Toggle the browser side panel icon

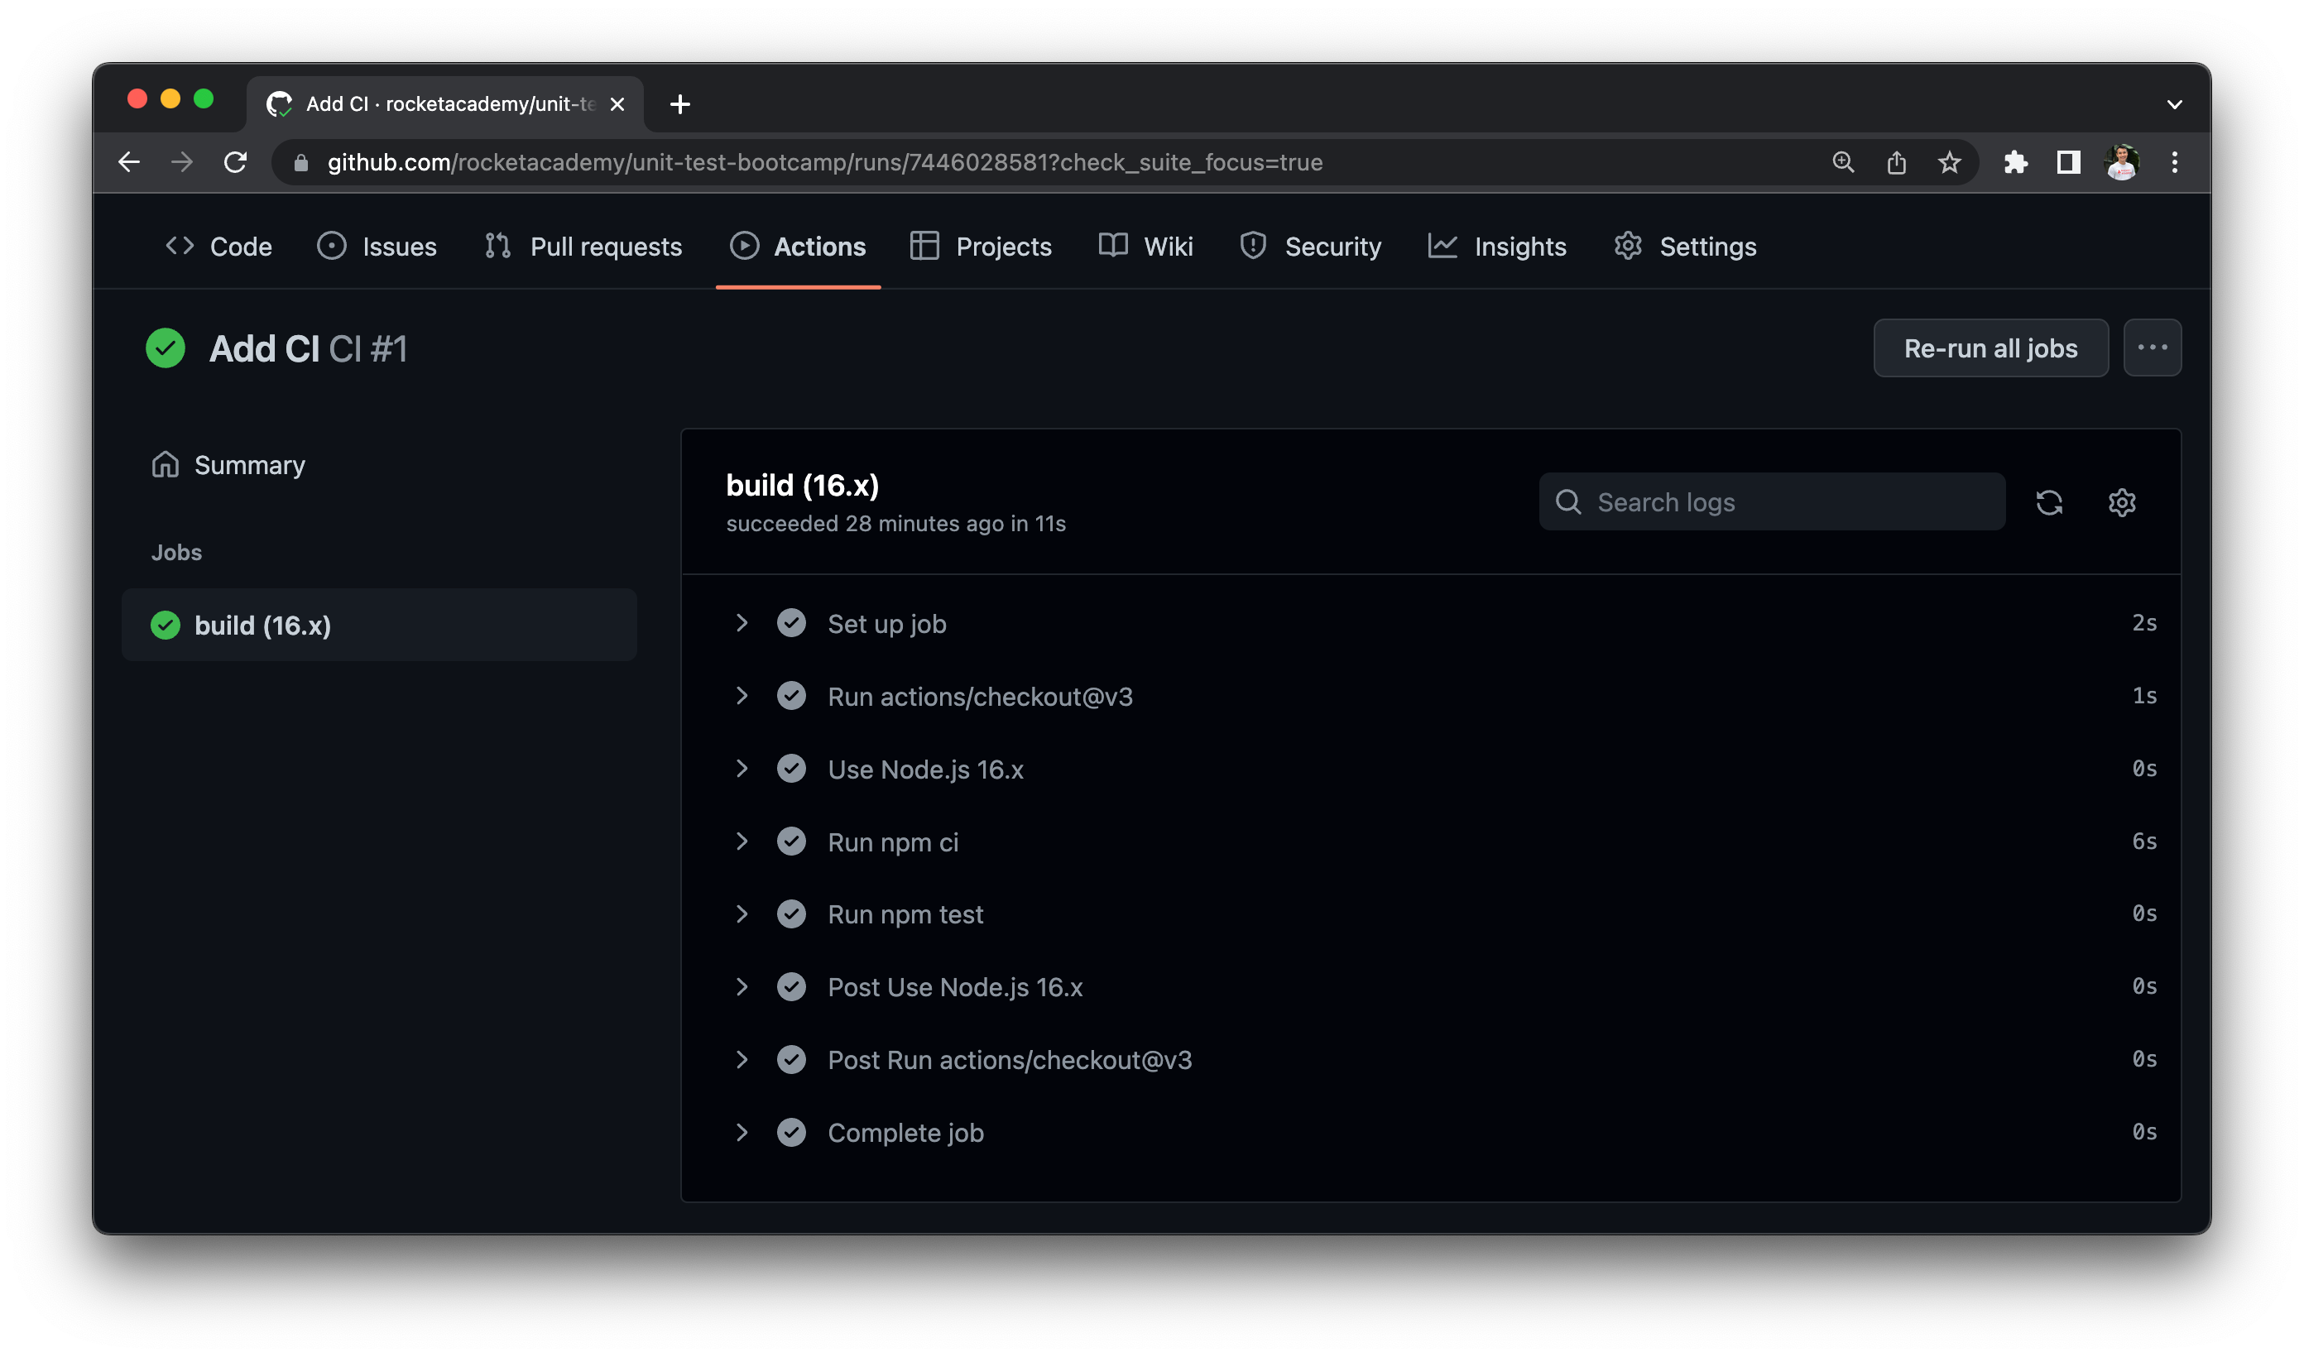(x=2068, y=162)
